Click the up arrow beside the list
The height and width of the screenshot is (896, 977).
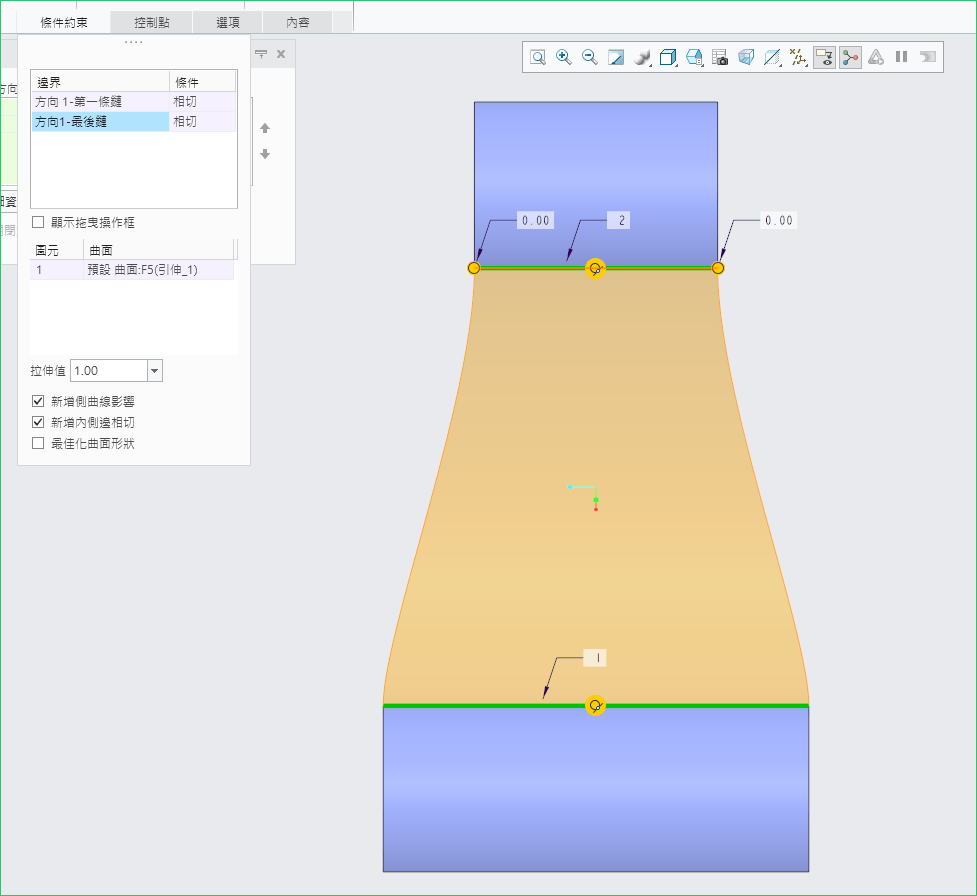[x=265, y=128]
